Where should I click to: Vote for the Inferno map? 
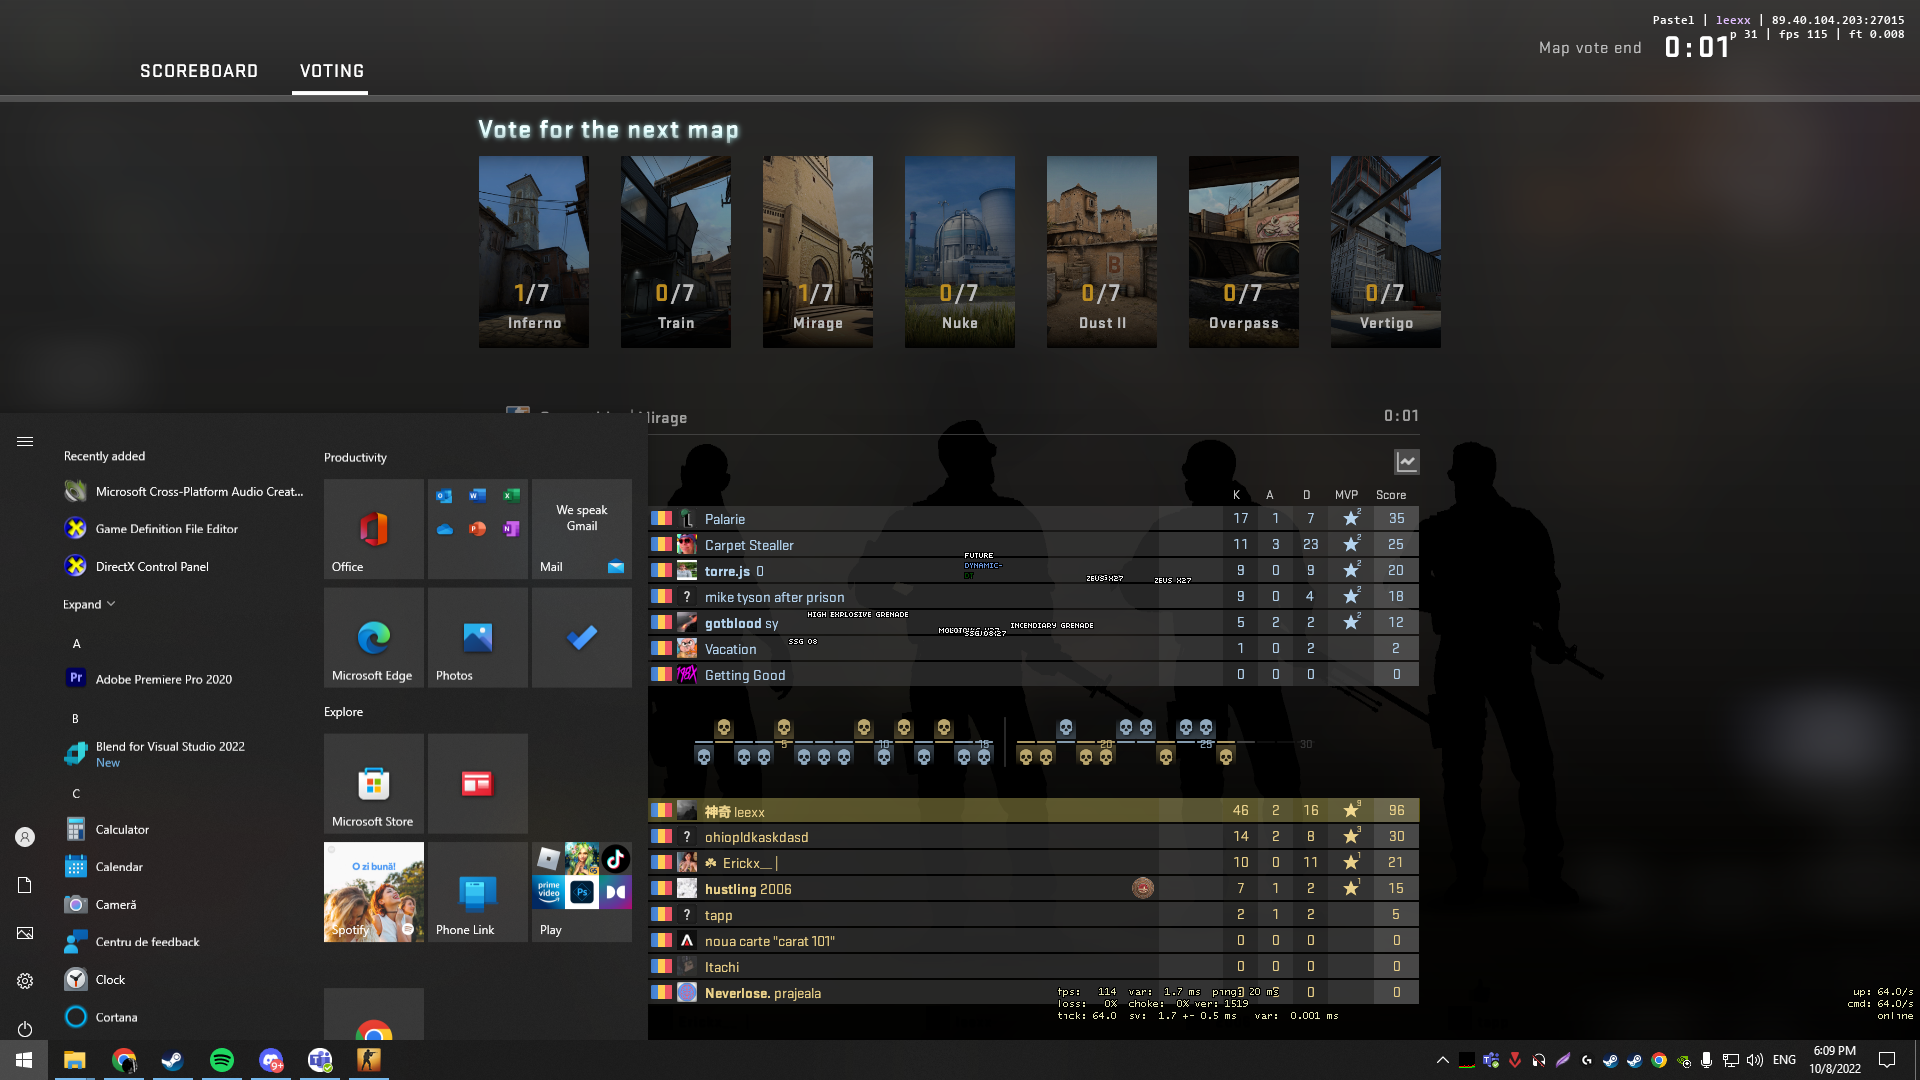pyautogui.click(x=534, y=252)
